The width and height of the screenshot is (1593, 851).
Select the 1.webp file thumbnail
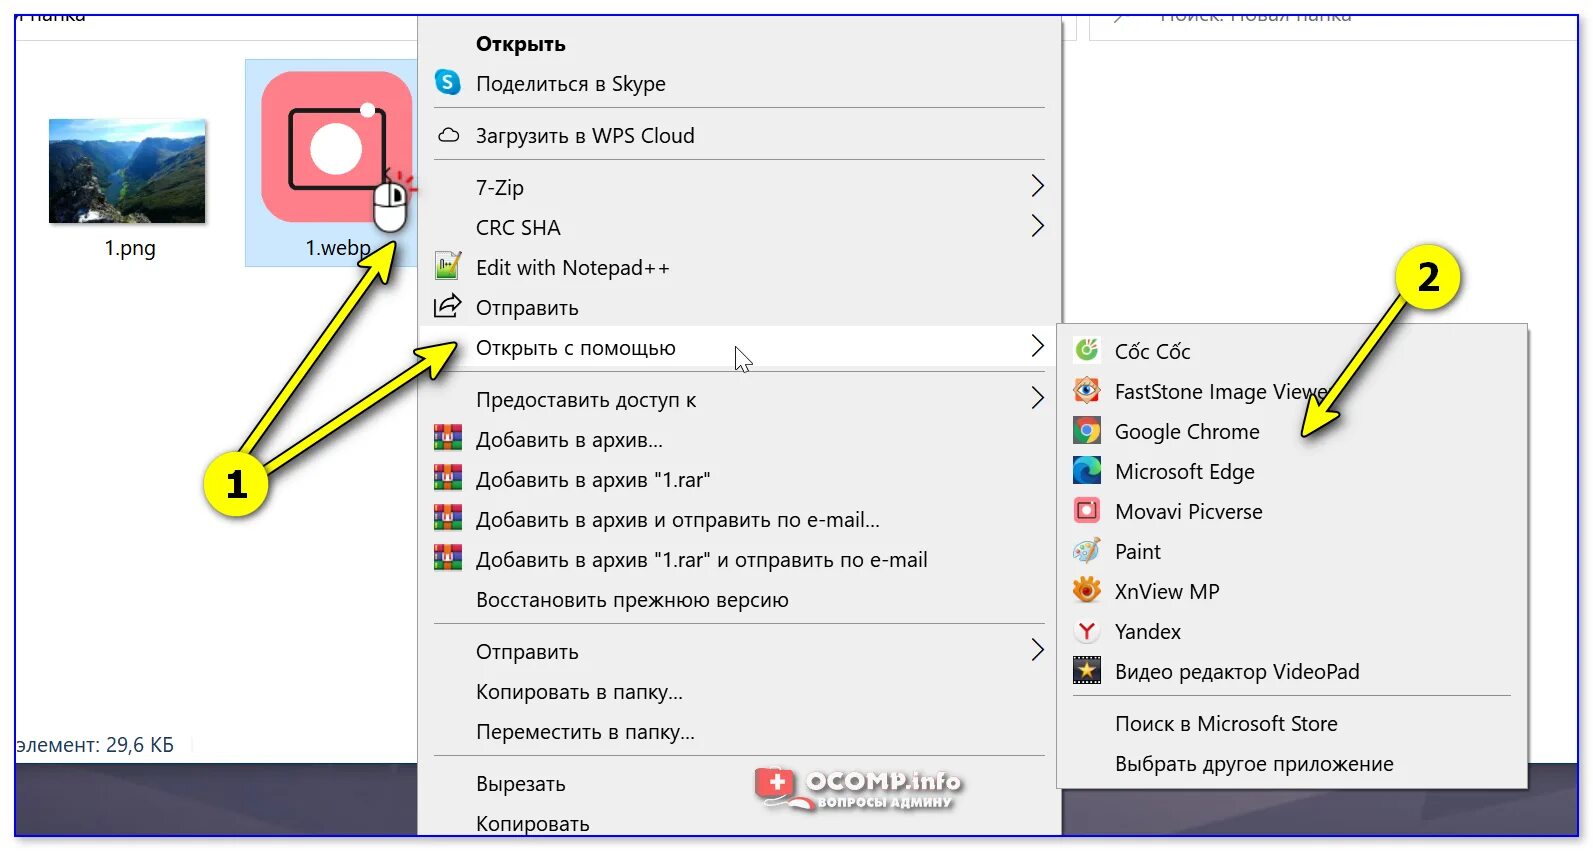[x=336, y=147]
